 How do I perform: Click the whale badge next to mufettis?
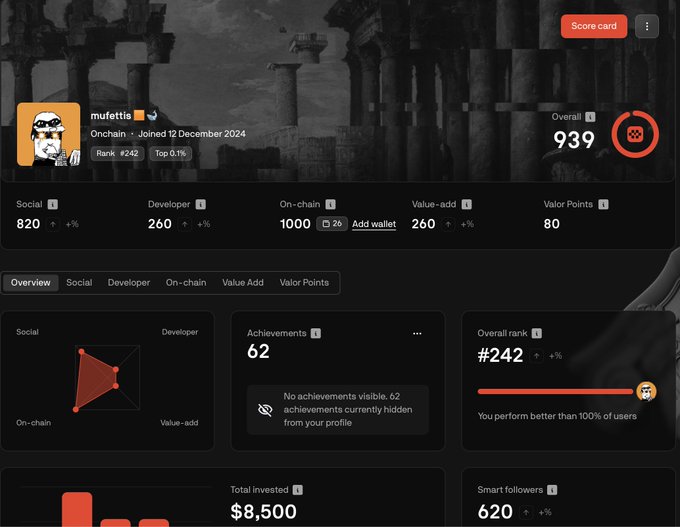[x=152, y=115]
